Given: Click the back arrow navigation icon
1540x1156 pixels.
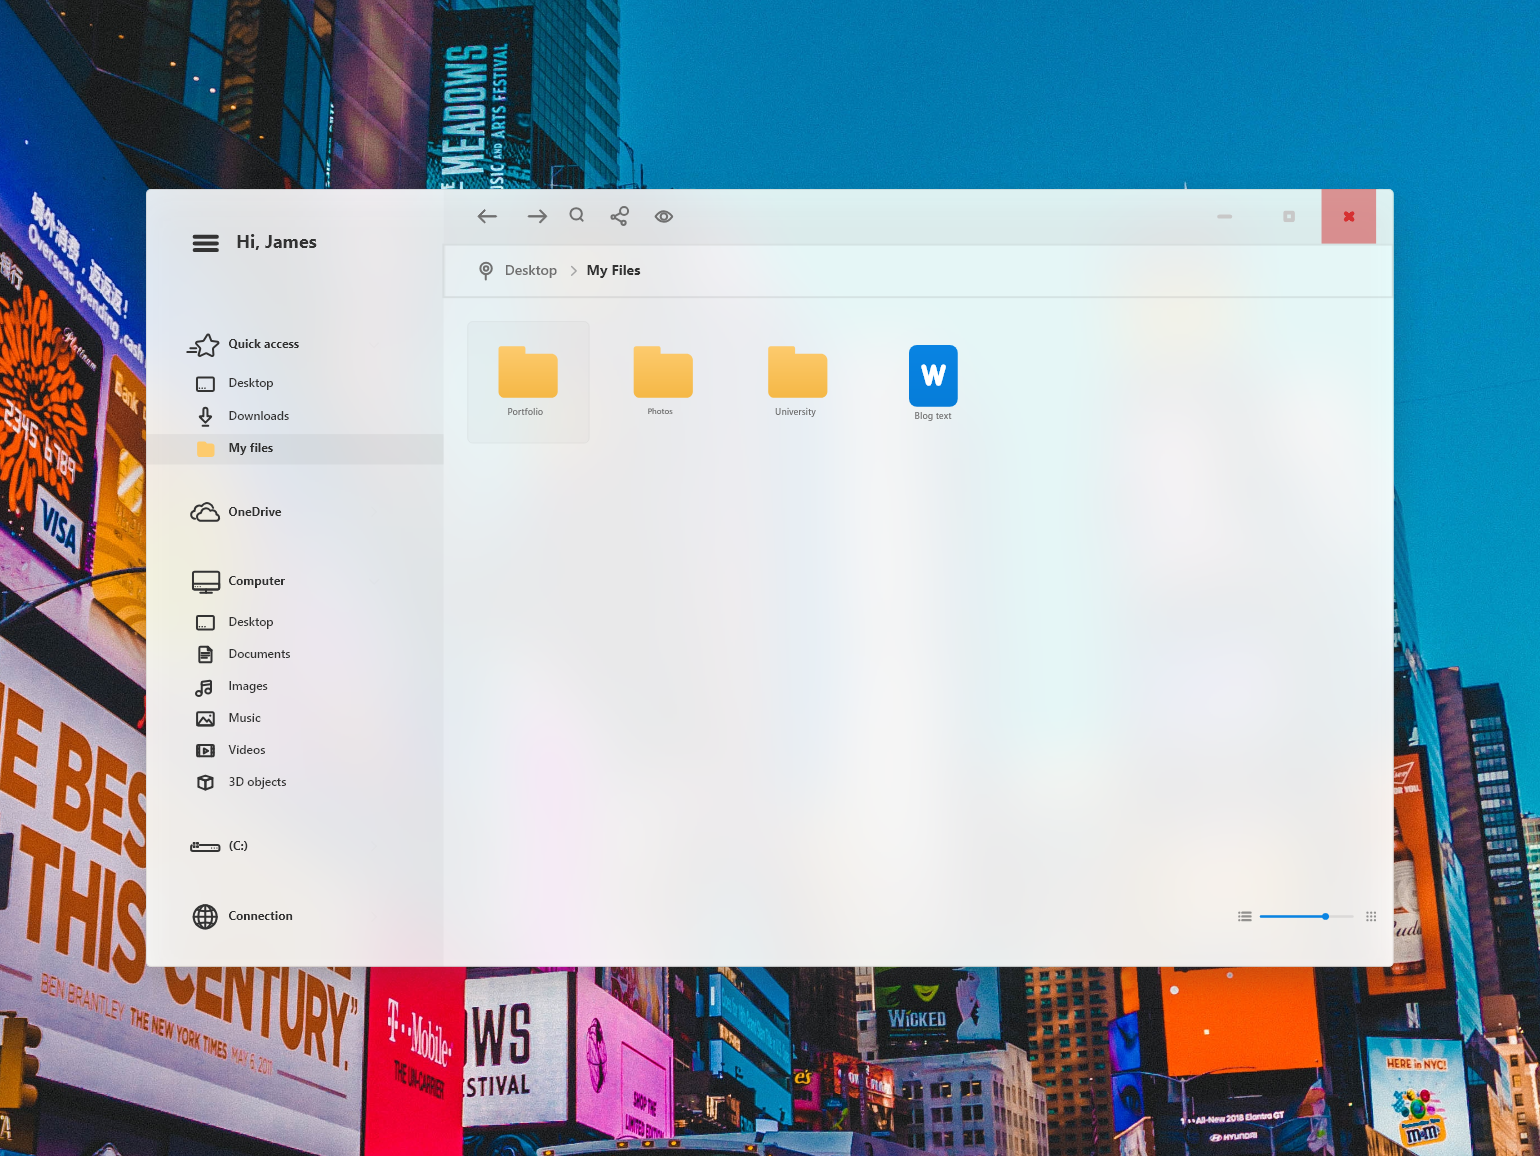Looking at the screenshot, I should 487,216.
